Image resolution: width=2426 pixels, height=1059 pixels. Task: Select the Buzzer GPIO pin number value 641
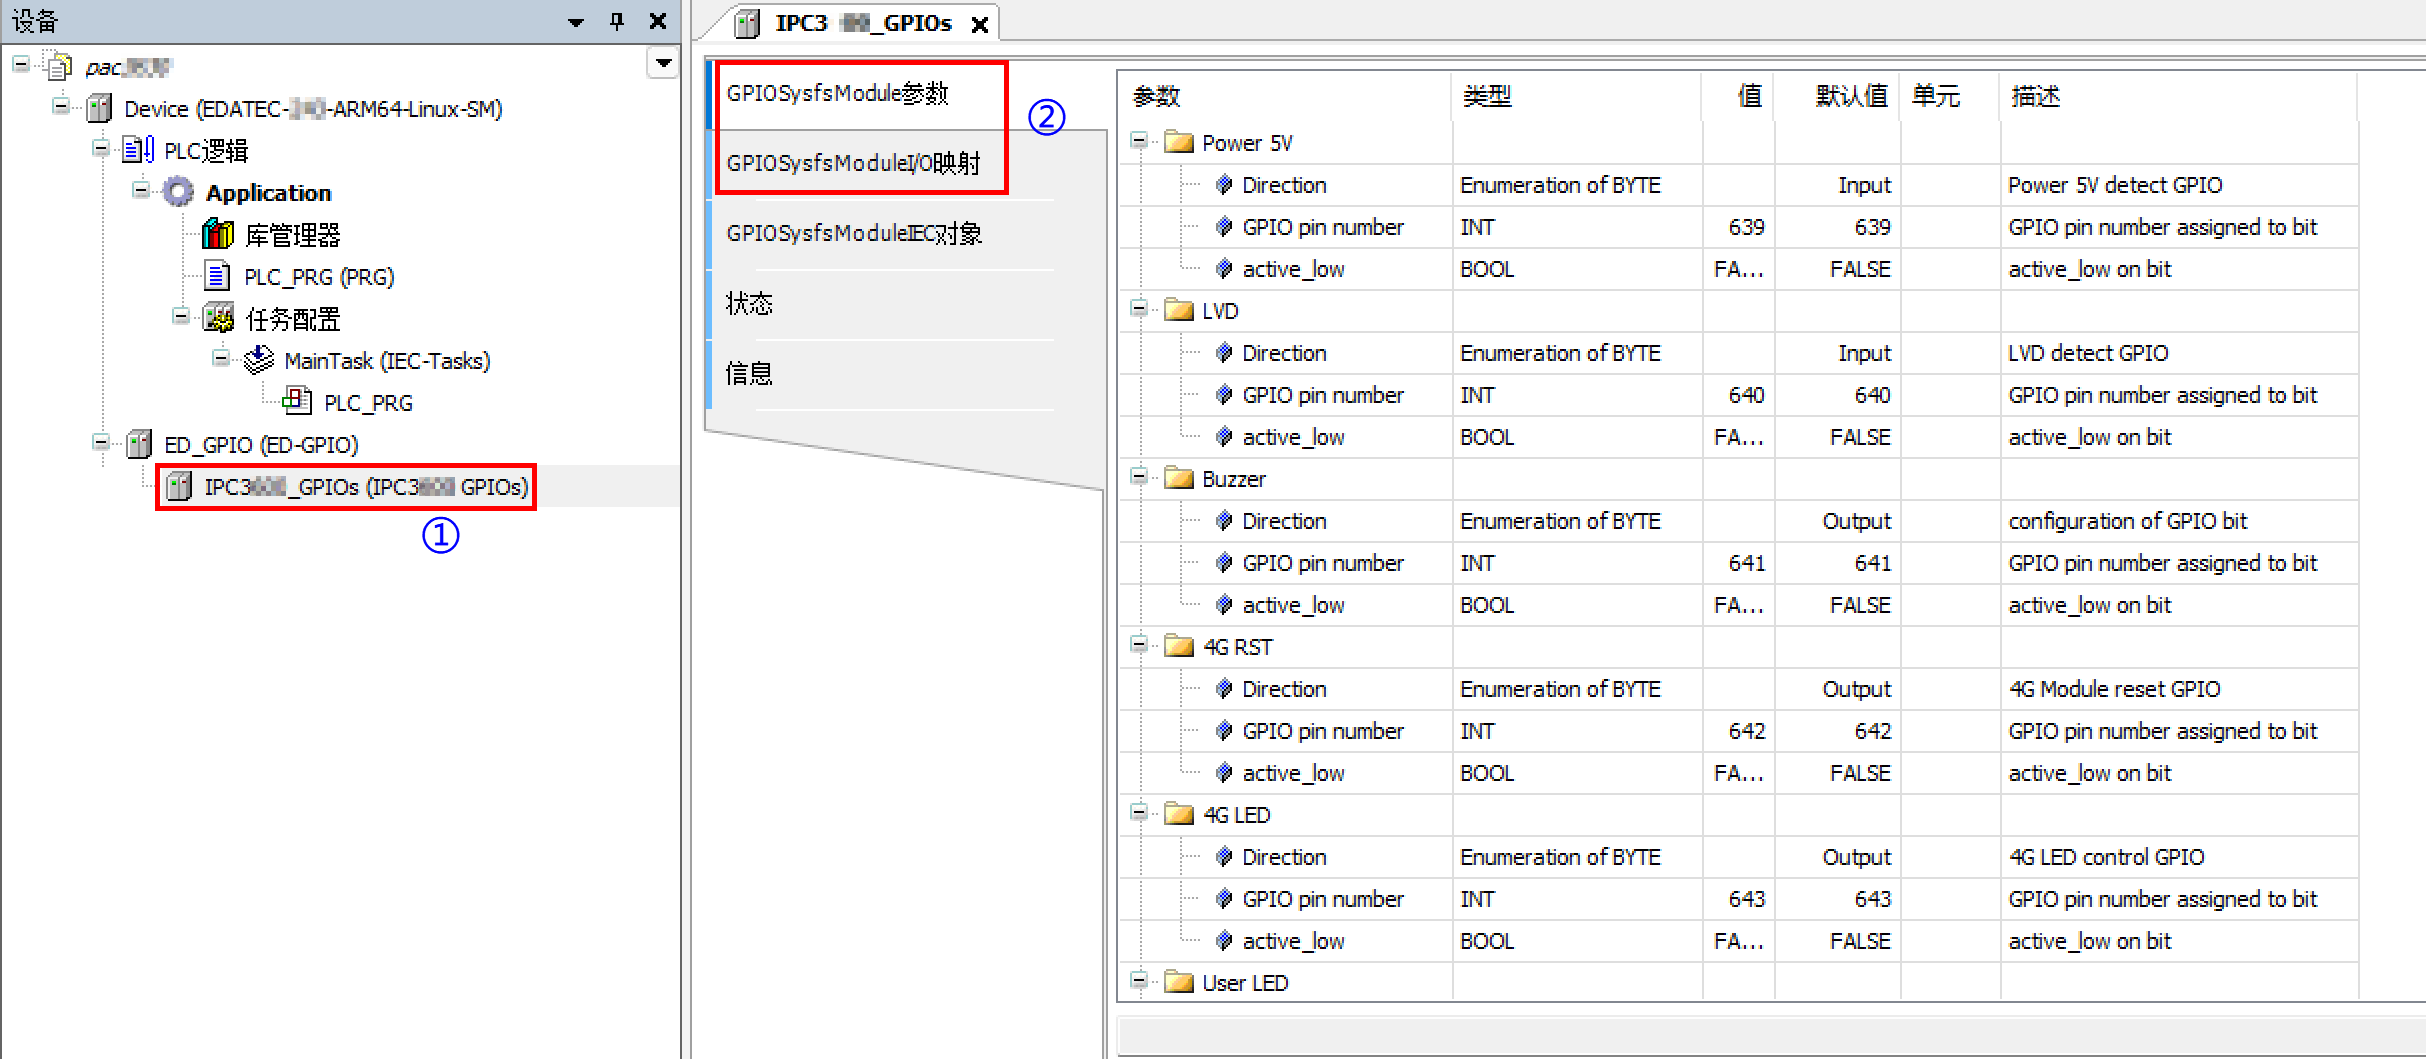pyautogui.click(x=1745, y=563)
